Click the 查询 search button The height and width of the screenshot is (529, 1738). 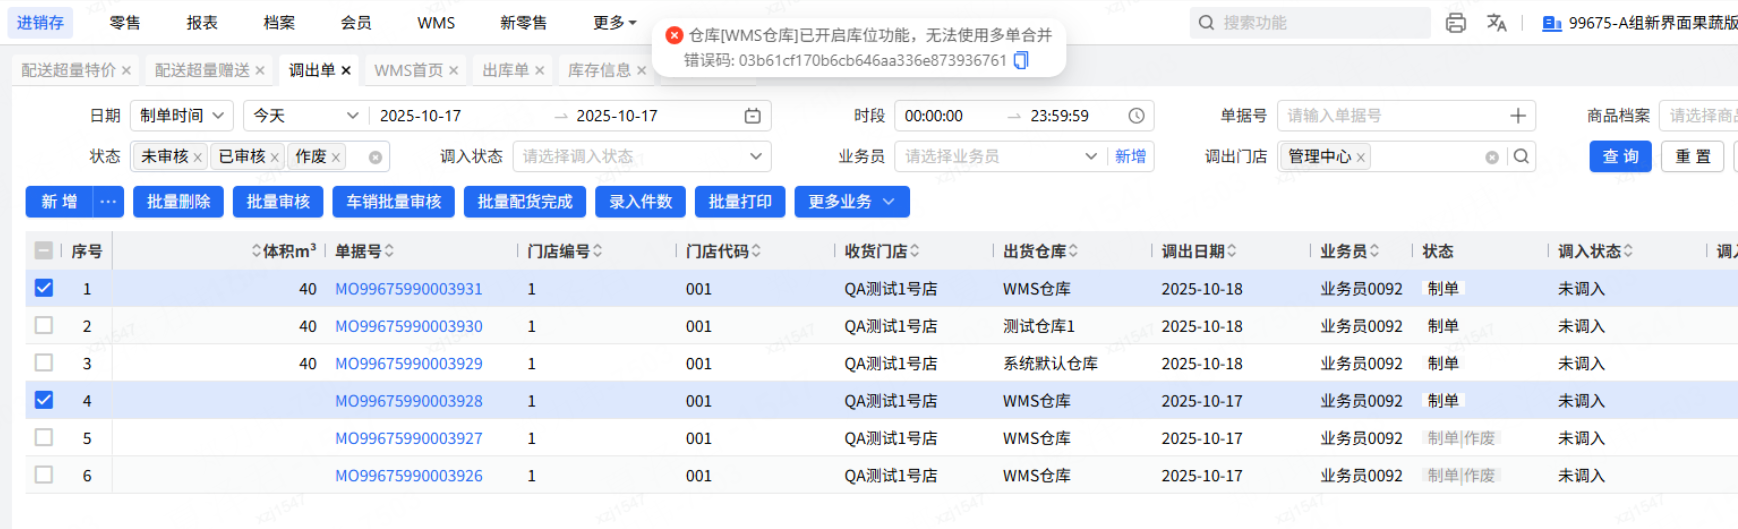(x=1620, y=157)
